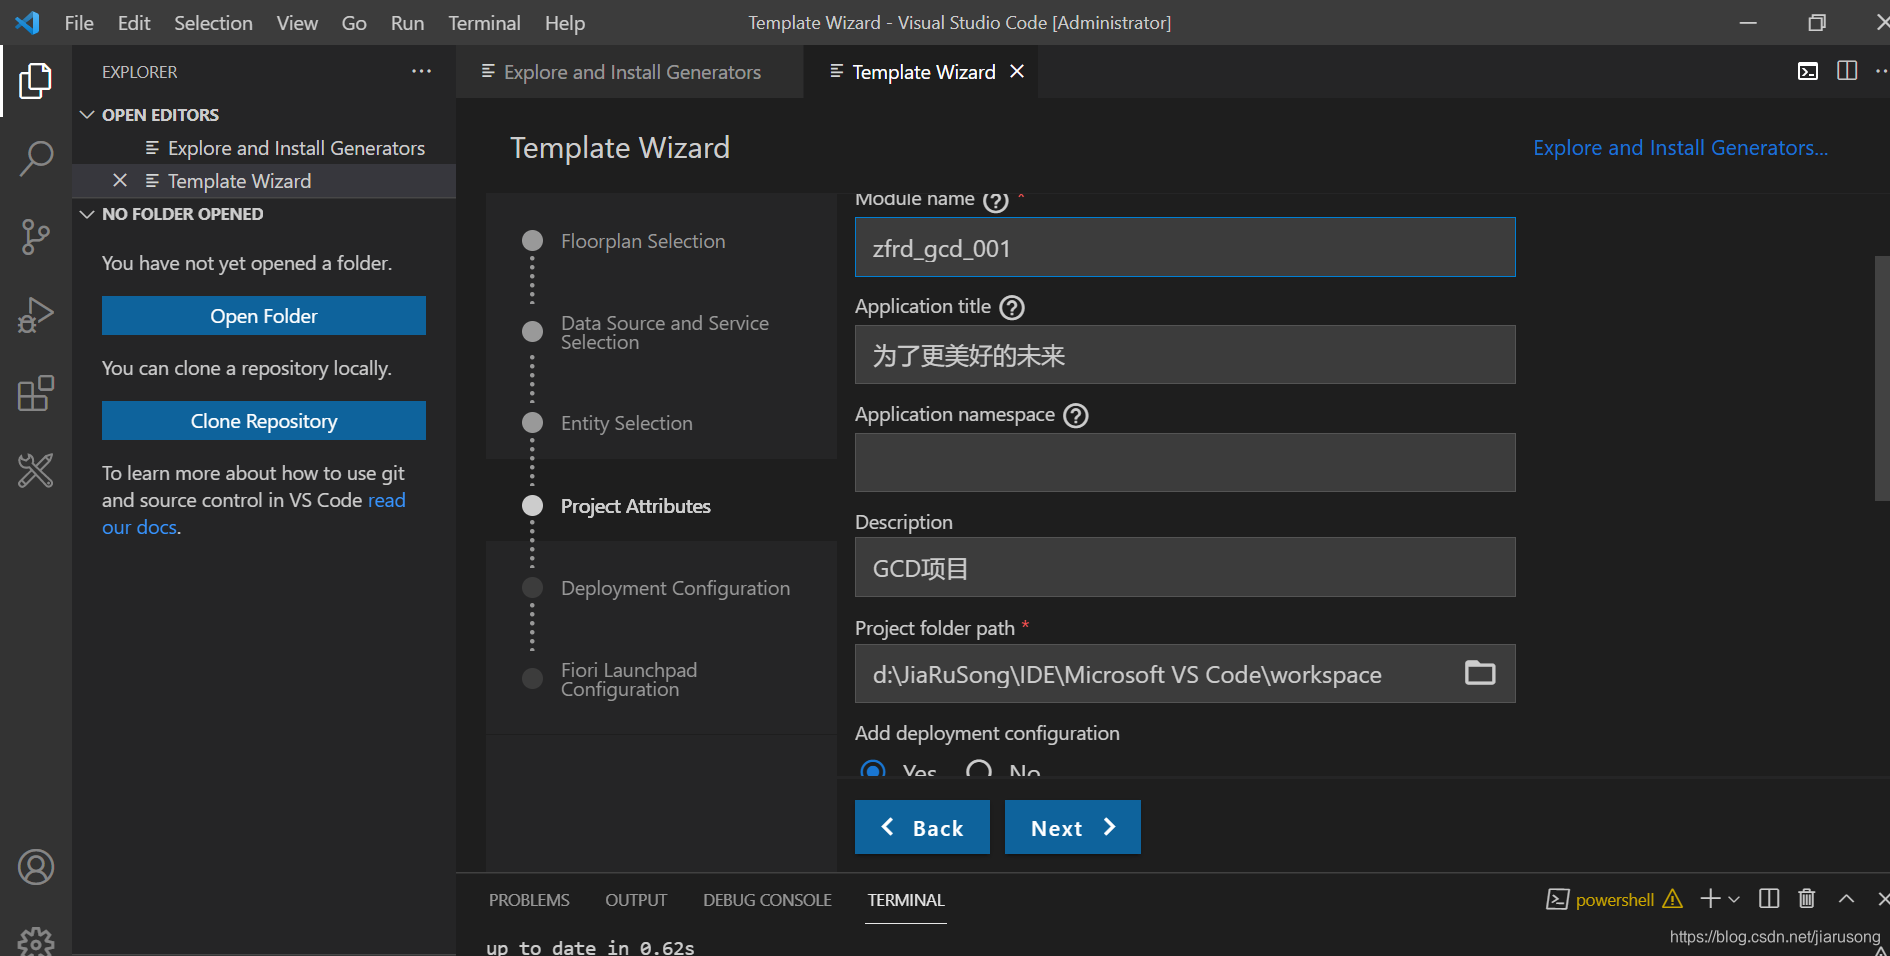Go to Data Source and Service Selection step

(x=665, y=332)
